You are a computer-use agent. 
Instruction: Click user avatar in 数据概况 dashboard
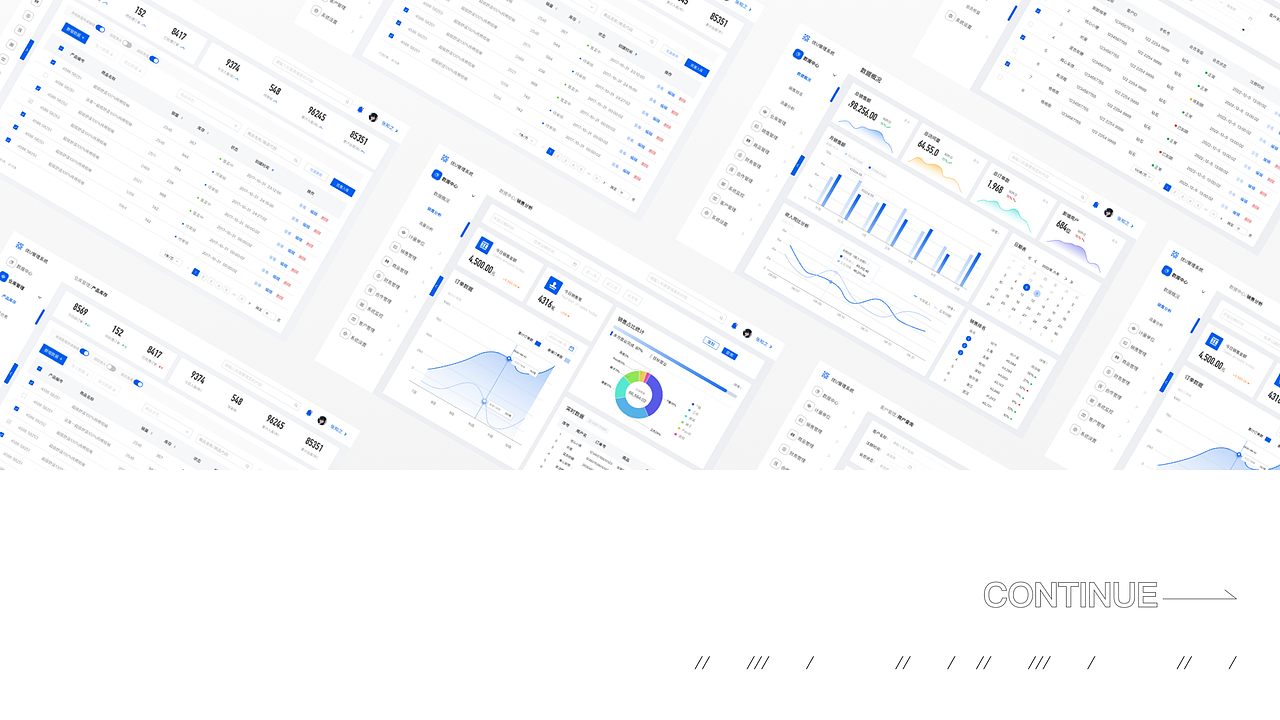point(1109,213)
